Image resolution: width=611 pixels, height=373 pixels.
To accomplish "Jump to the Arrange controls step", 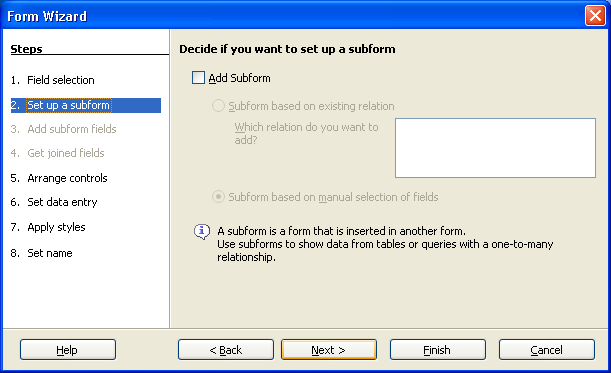I will pos(67,178).
